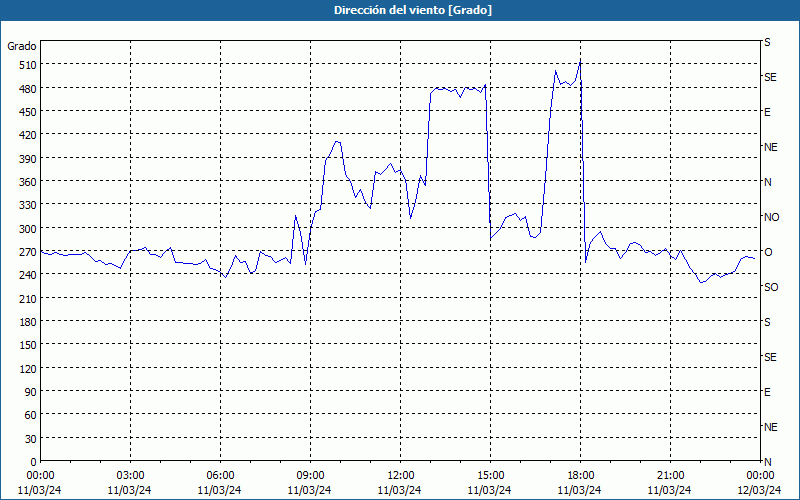This screenshot has height=500, width=800.
Task: Click the 'SE' compass label near 120 level
Action: click(x=770, y=357)
